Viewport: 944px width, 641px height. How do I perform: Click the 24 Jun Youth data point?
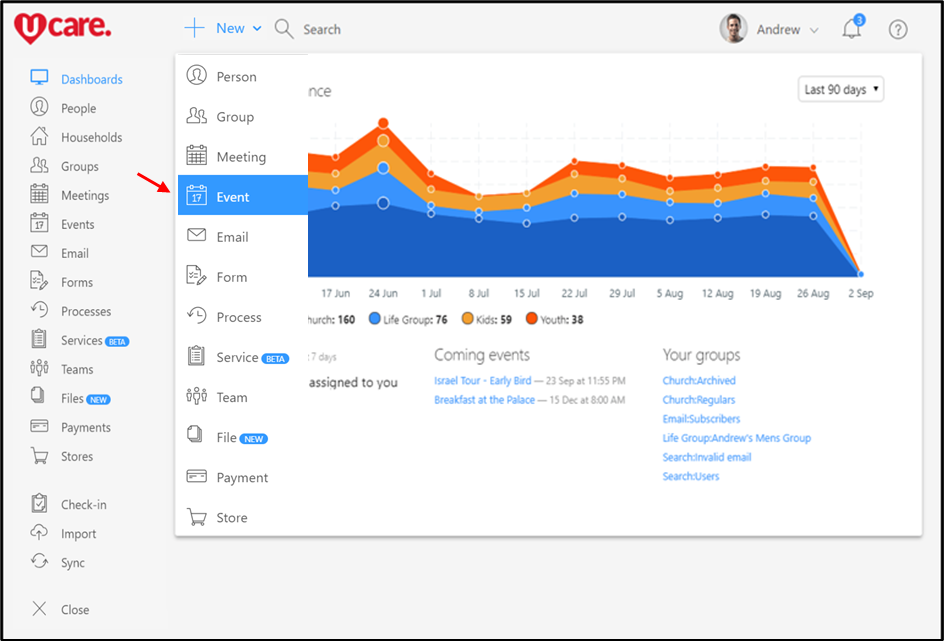[383, 124]
